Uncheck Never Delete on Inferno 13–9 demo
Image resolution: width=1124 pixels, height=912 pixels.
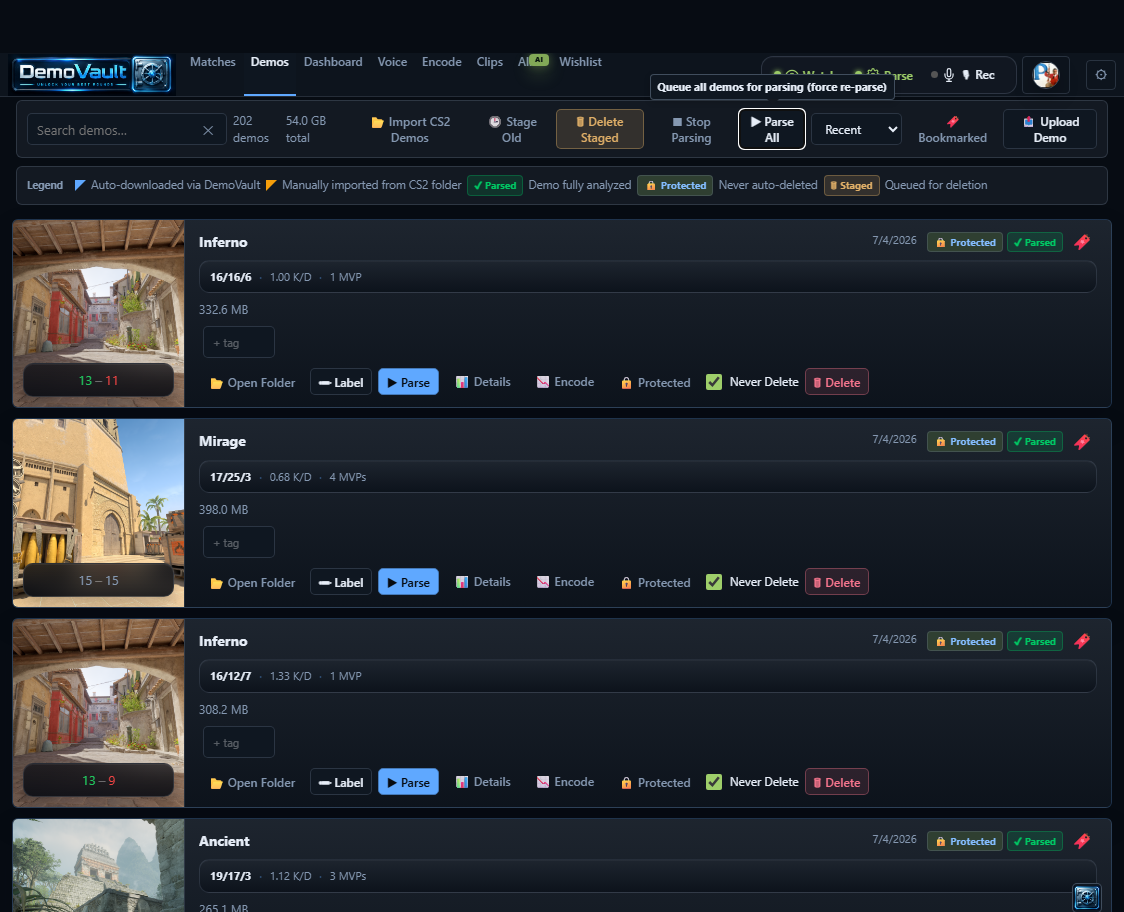(x=714, y=782)
